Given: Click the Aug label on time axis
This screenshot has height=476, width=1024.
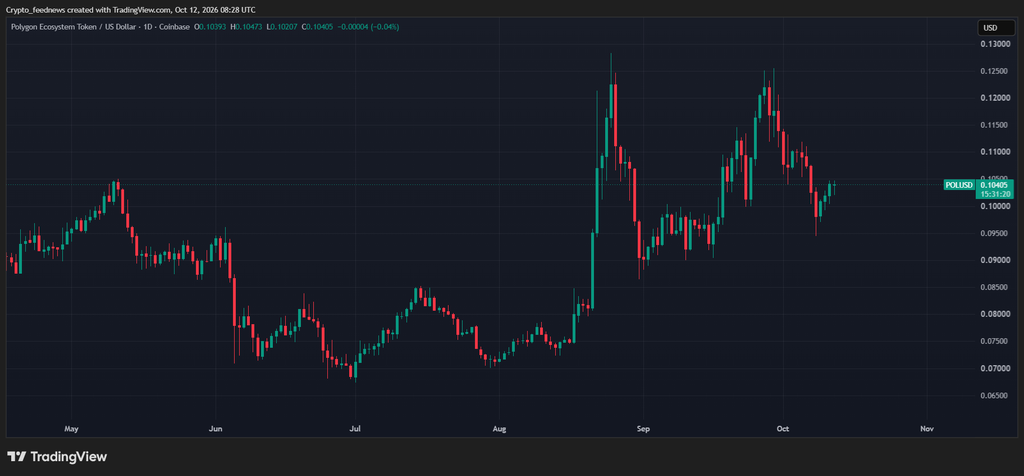Looking at the screenshot, I should pyautogui.click(x=499, y=429).
